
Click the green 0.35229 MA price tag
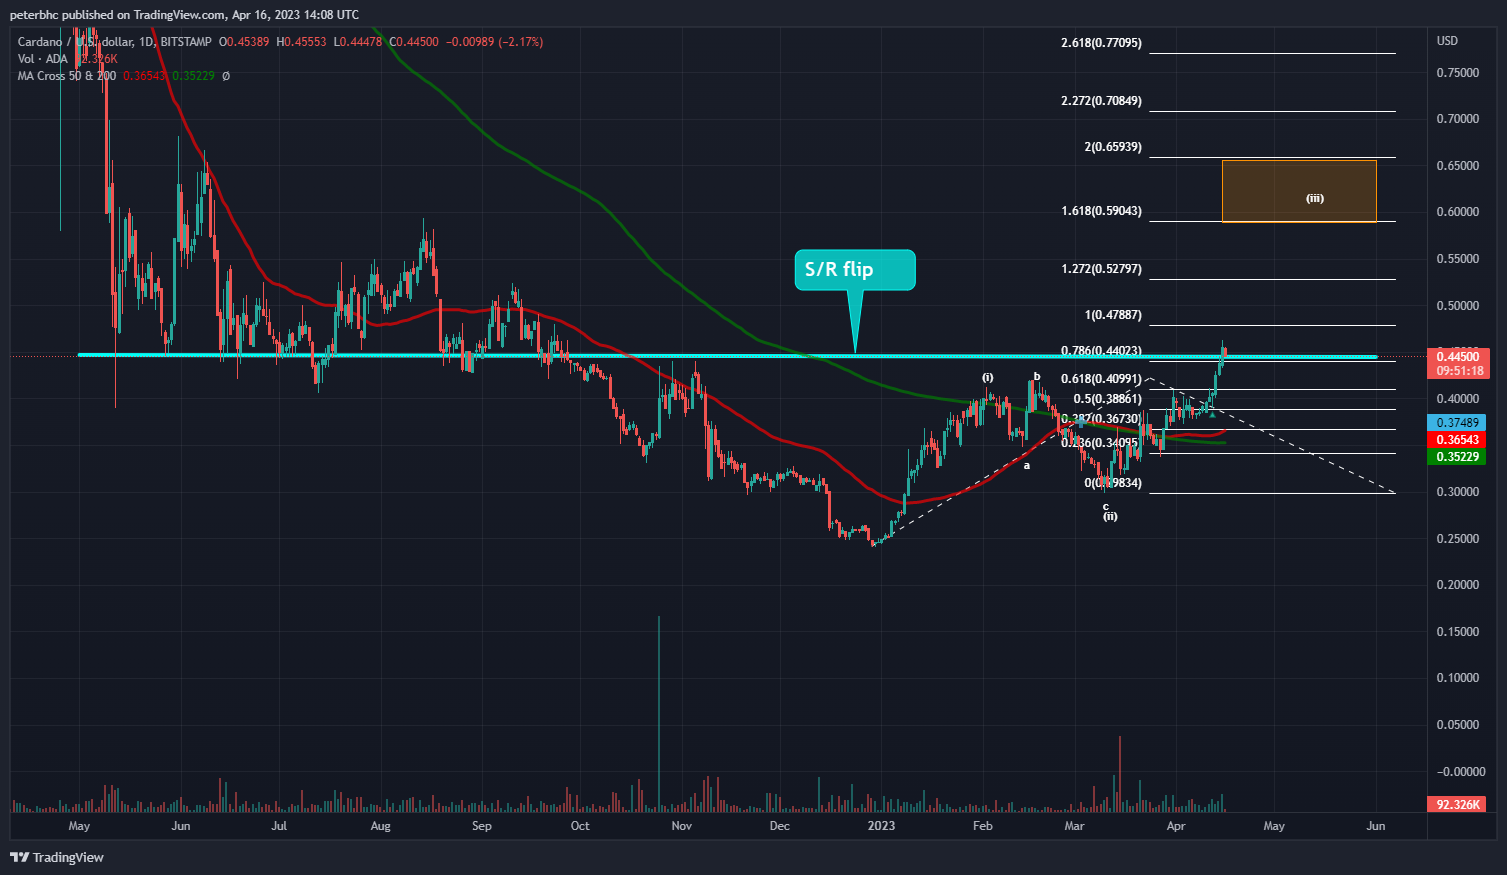pyautogui.click(x=1457, y=457)
